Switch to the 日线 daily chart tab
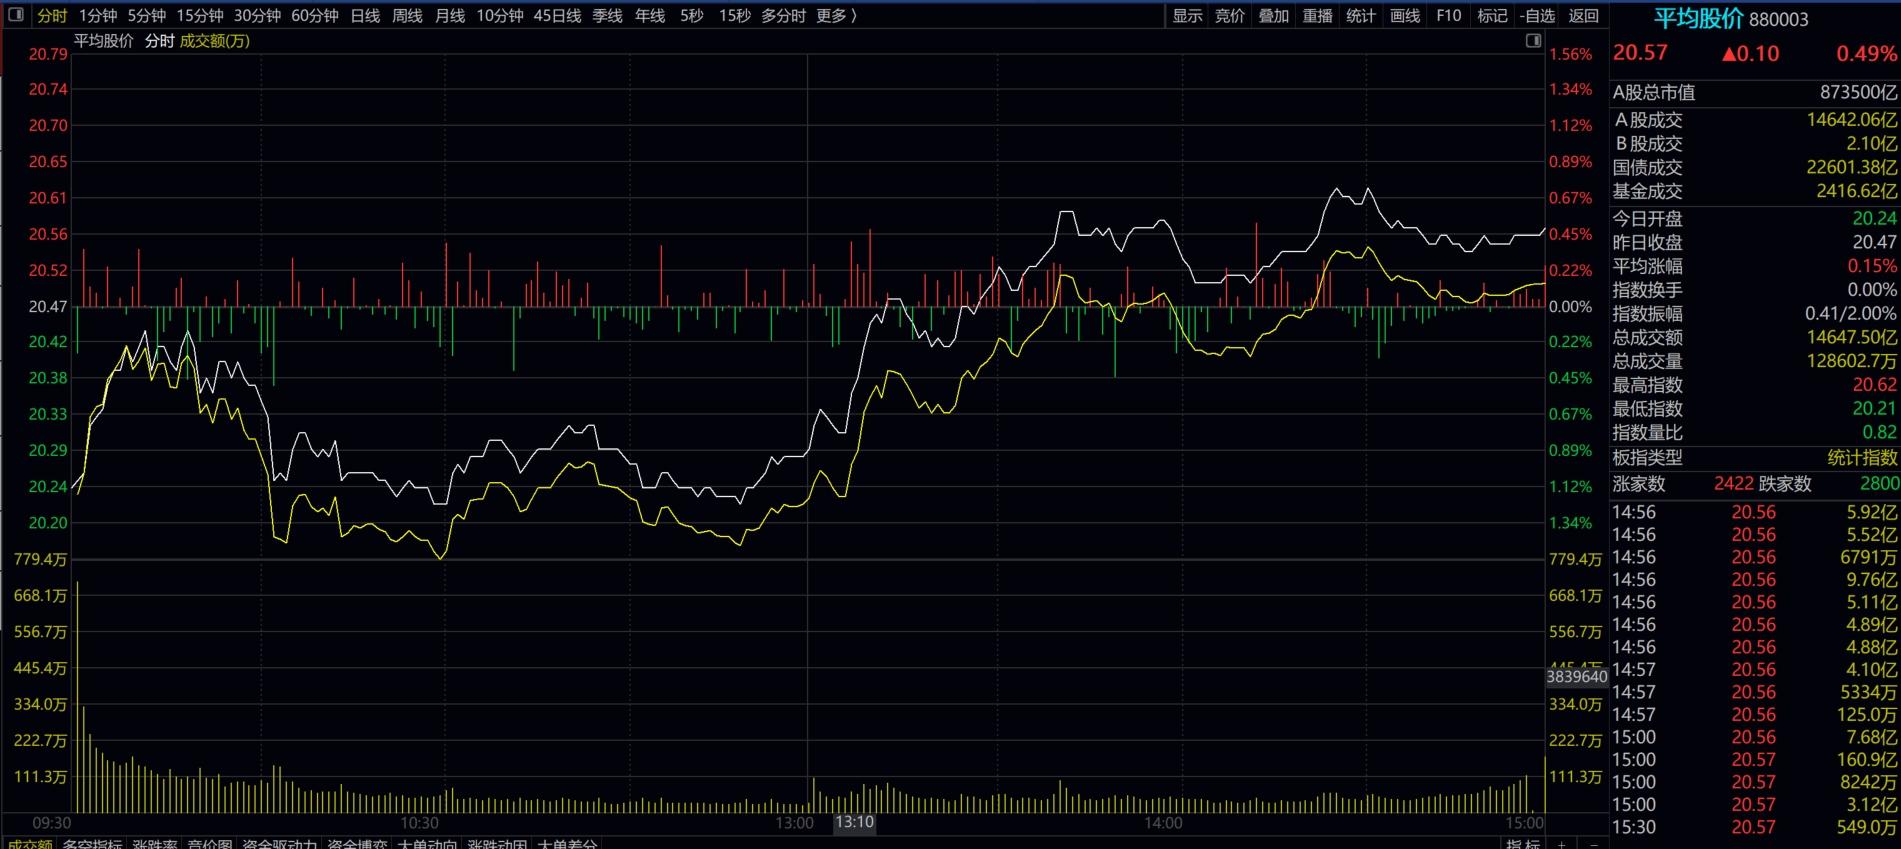This screenshot has height=849, width=1901. point(365,15)
